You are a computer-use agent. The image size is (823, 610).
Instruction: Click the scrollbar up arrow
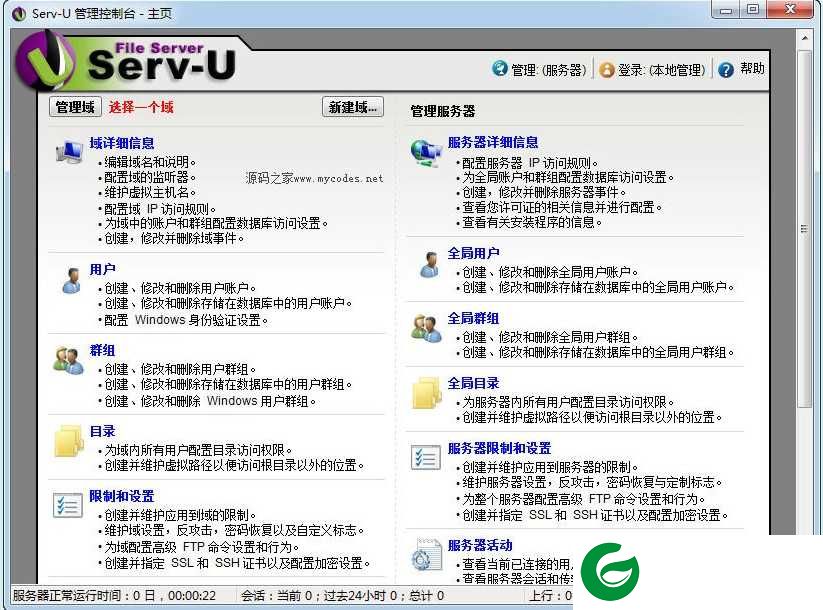pyautogui.click(x=804, y=38)
